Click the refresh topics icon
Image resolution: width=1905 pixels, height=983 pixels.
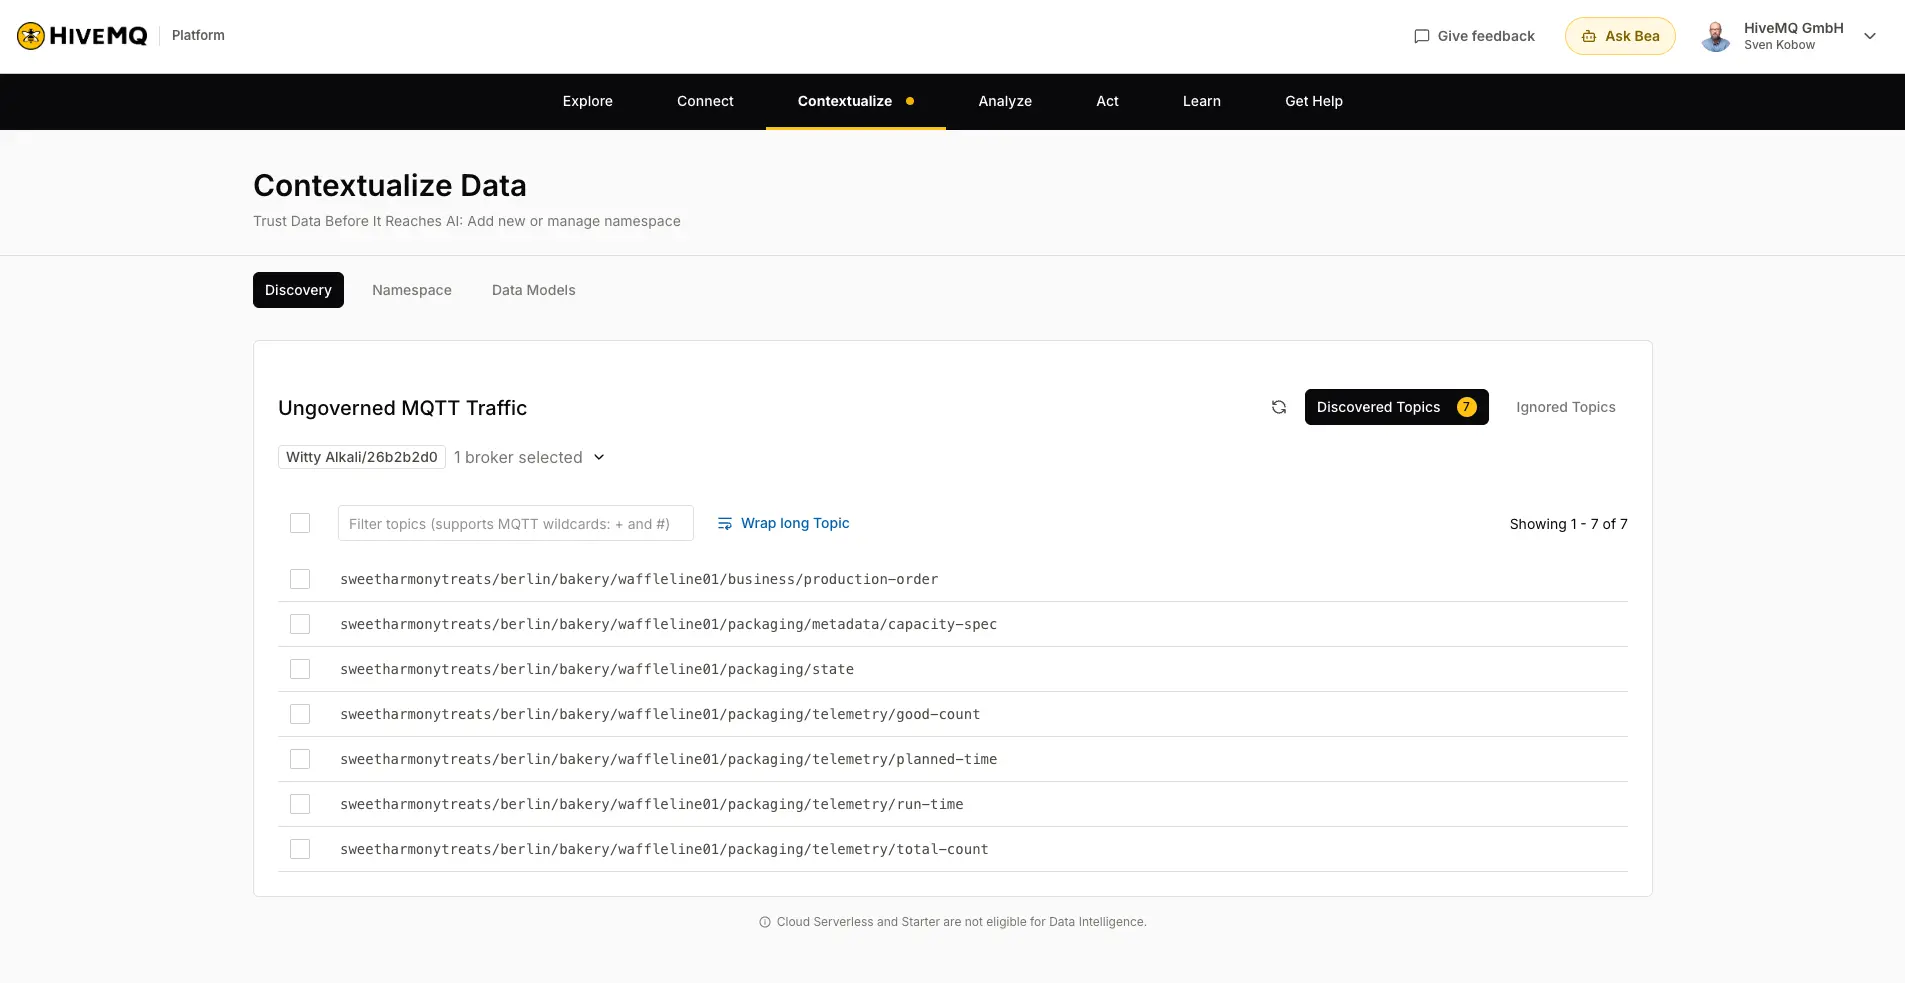pyautogui.click(x=1278, y=407)
